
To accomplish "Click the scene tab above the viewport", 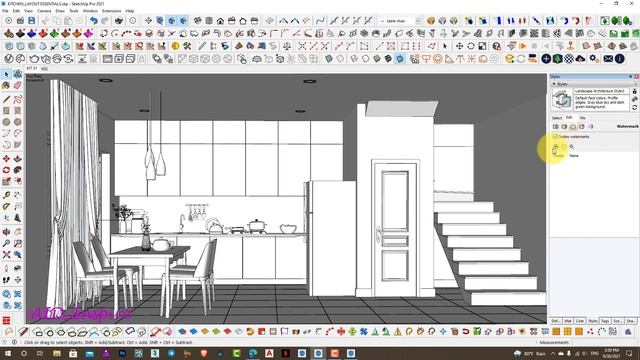I will (x=32, y=69).
